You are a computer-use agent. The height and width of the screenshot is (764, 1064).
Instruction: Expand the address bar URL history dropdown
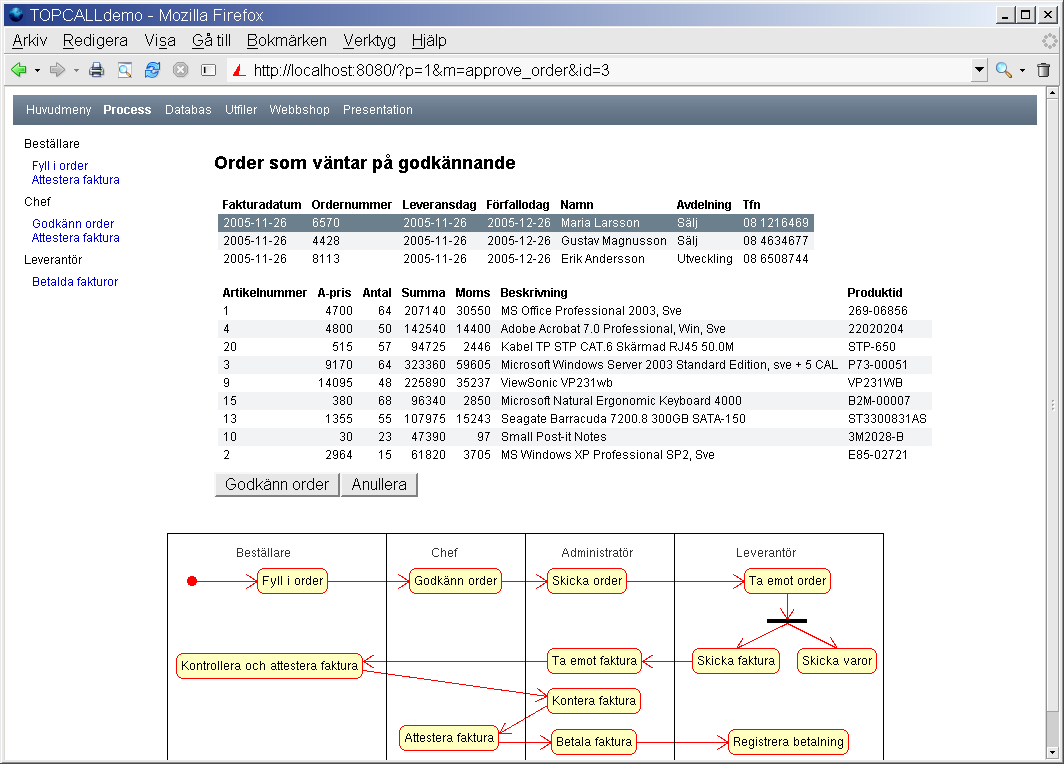(x=978, y=70)
